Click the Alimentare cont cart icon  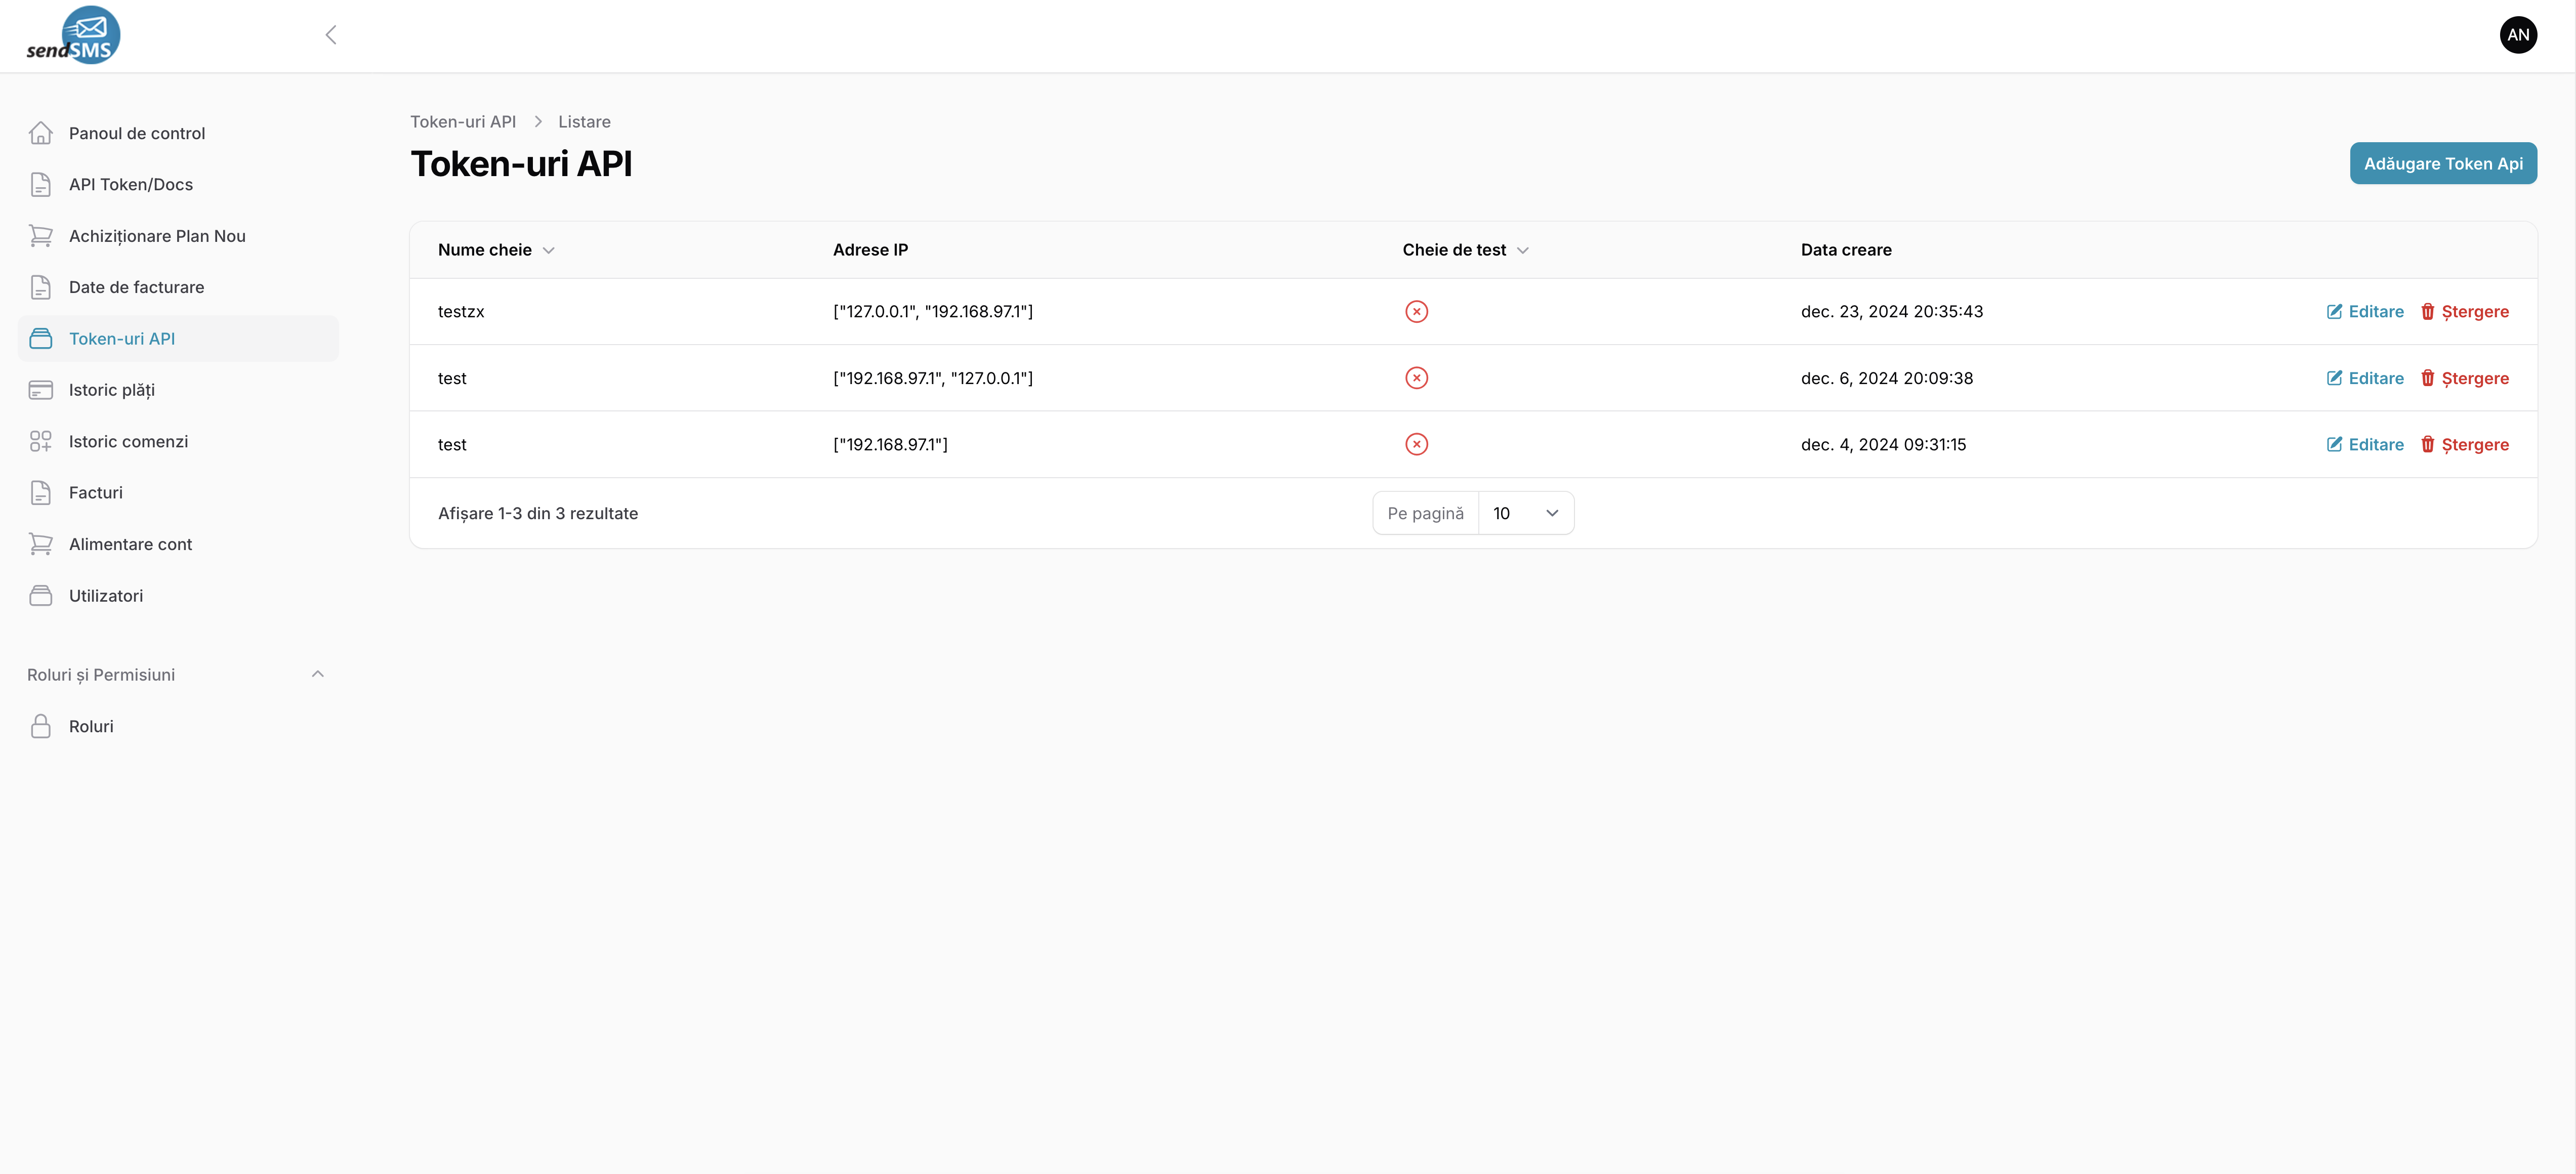pos(41,544)
